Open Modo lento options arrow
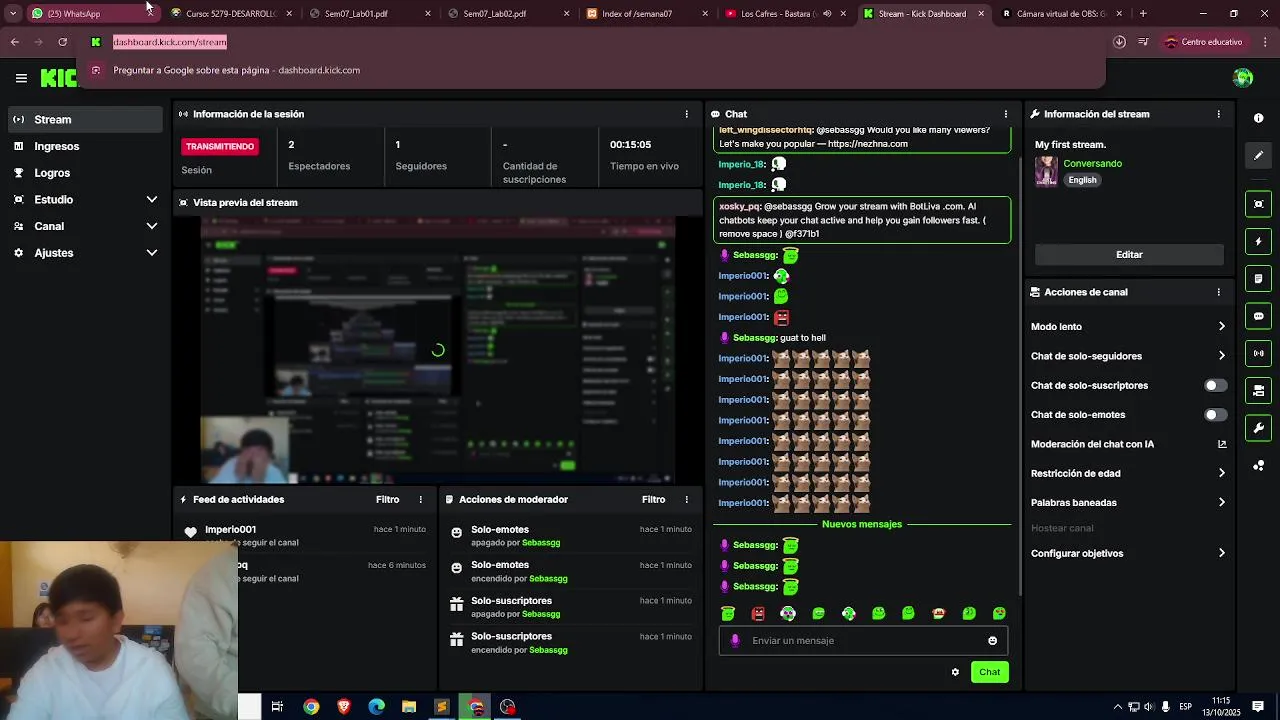1280x720 pixels. (x=1221, y=326)
